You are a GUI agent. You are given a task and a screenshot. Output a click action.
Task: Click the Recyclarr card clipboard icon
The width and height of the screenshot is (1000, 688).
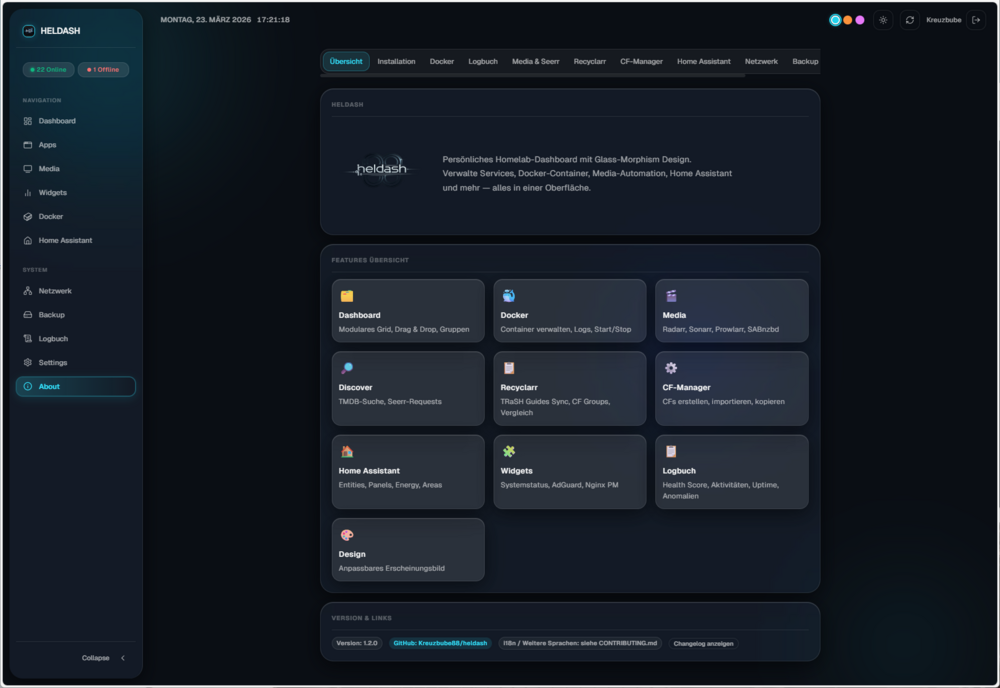(x=508, y=368)
